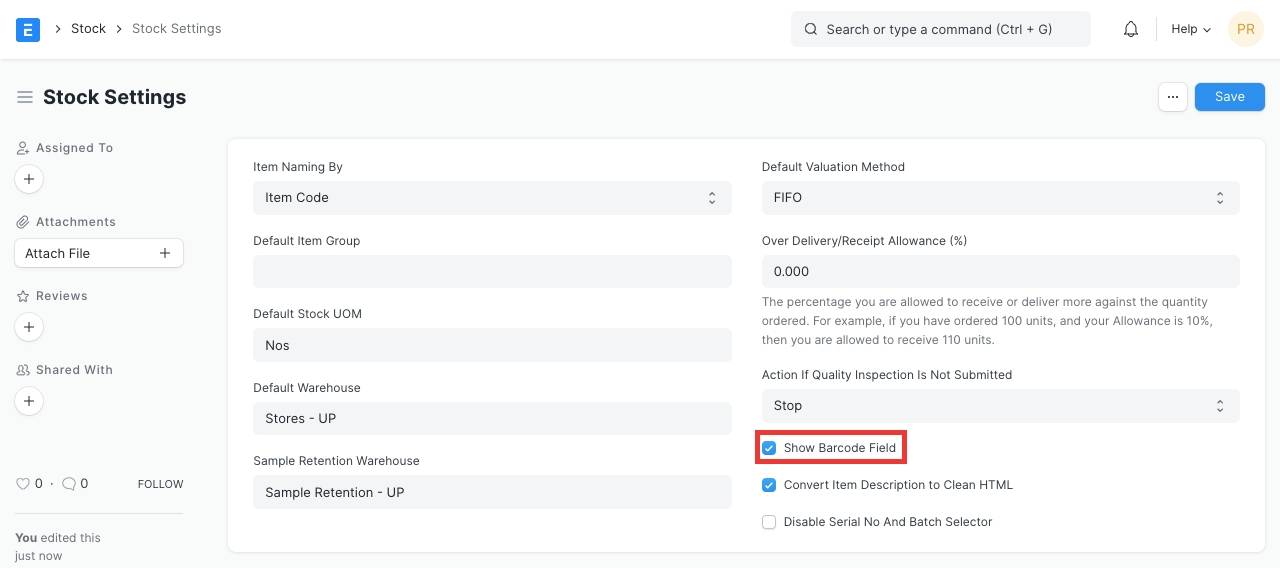Viewport: 1280px width, 568px height.
Task: Click the plus icon under Reviews
Action: click(x=29, y=327)
